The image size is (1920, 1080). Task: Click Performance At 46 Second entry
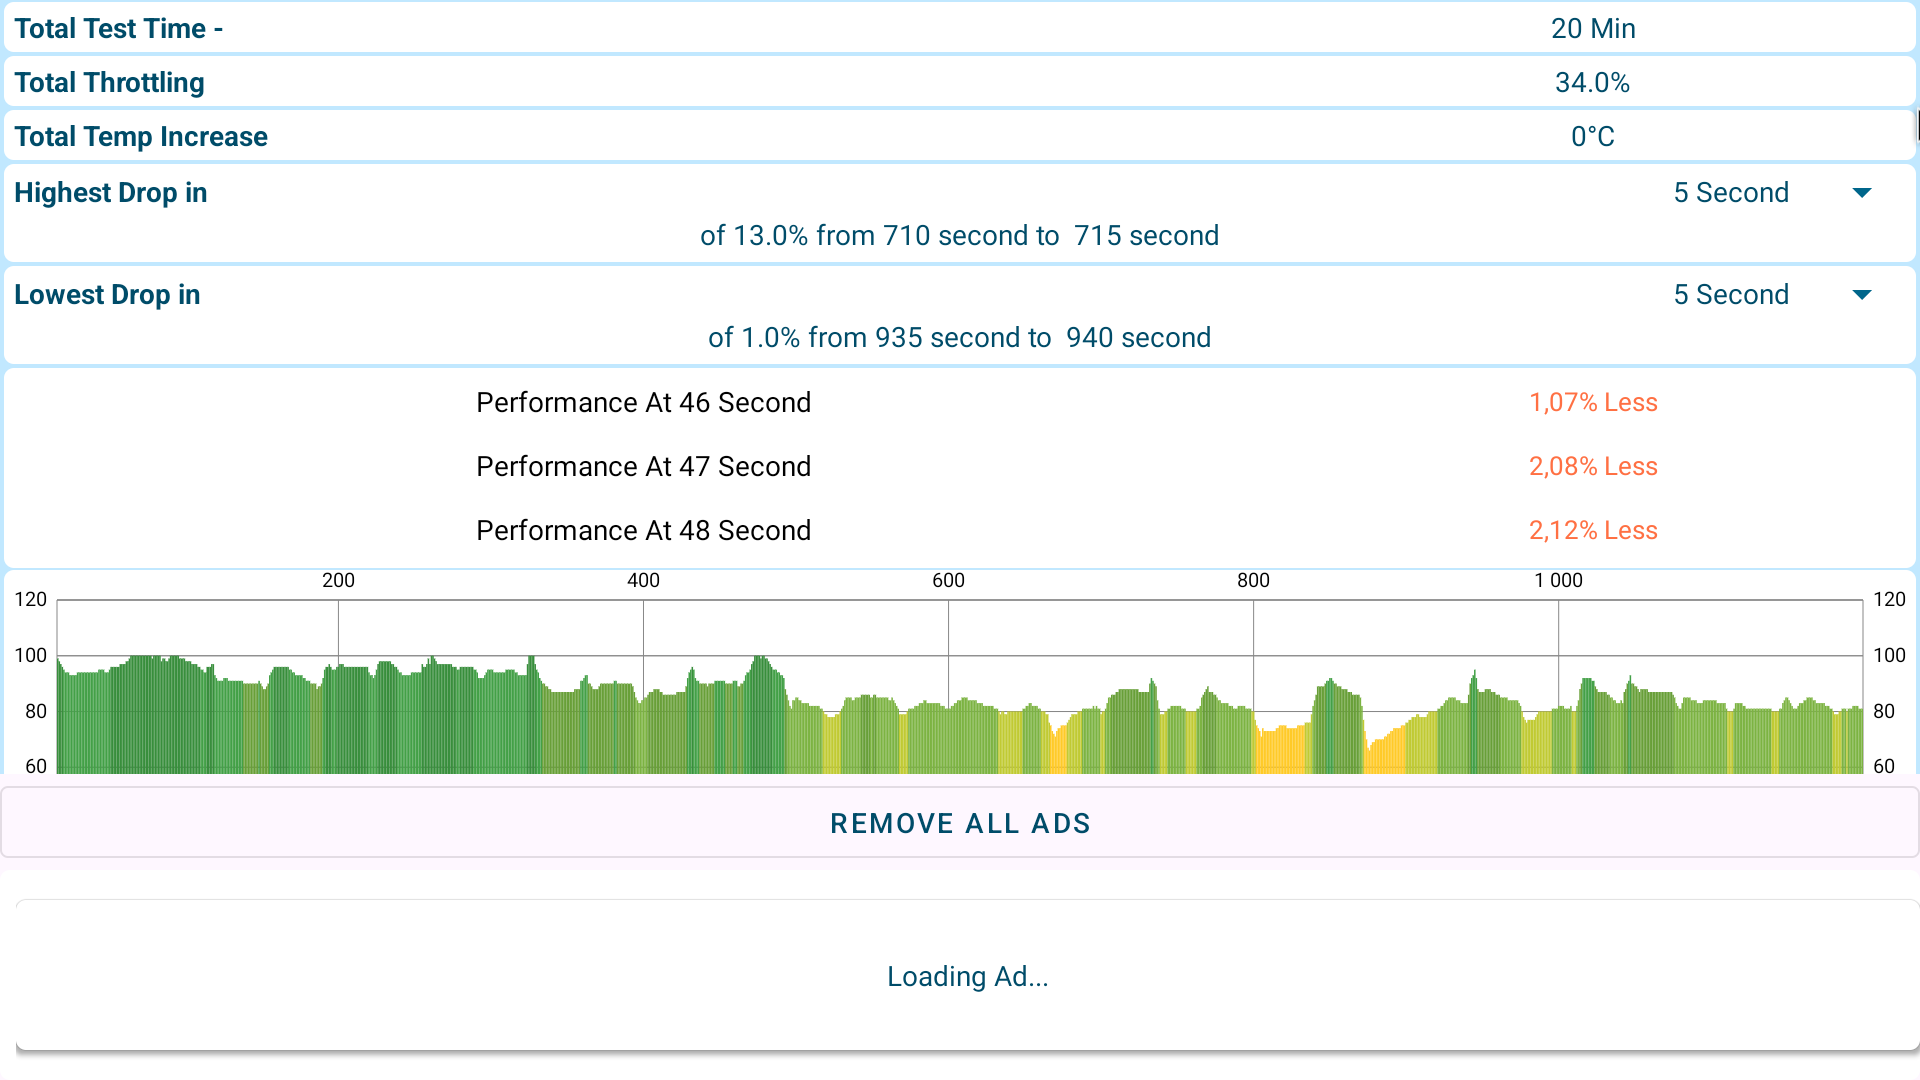click(643, 403)
